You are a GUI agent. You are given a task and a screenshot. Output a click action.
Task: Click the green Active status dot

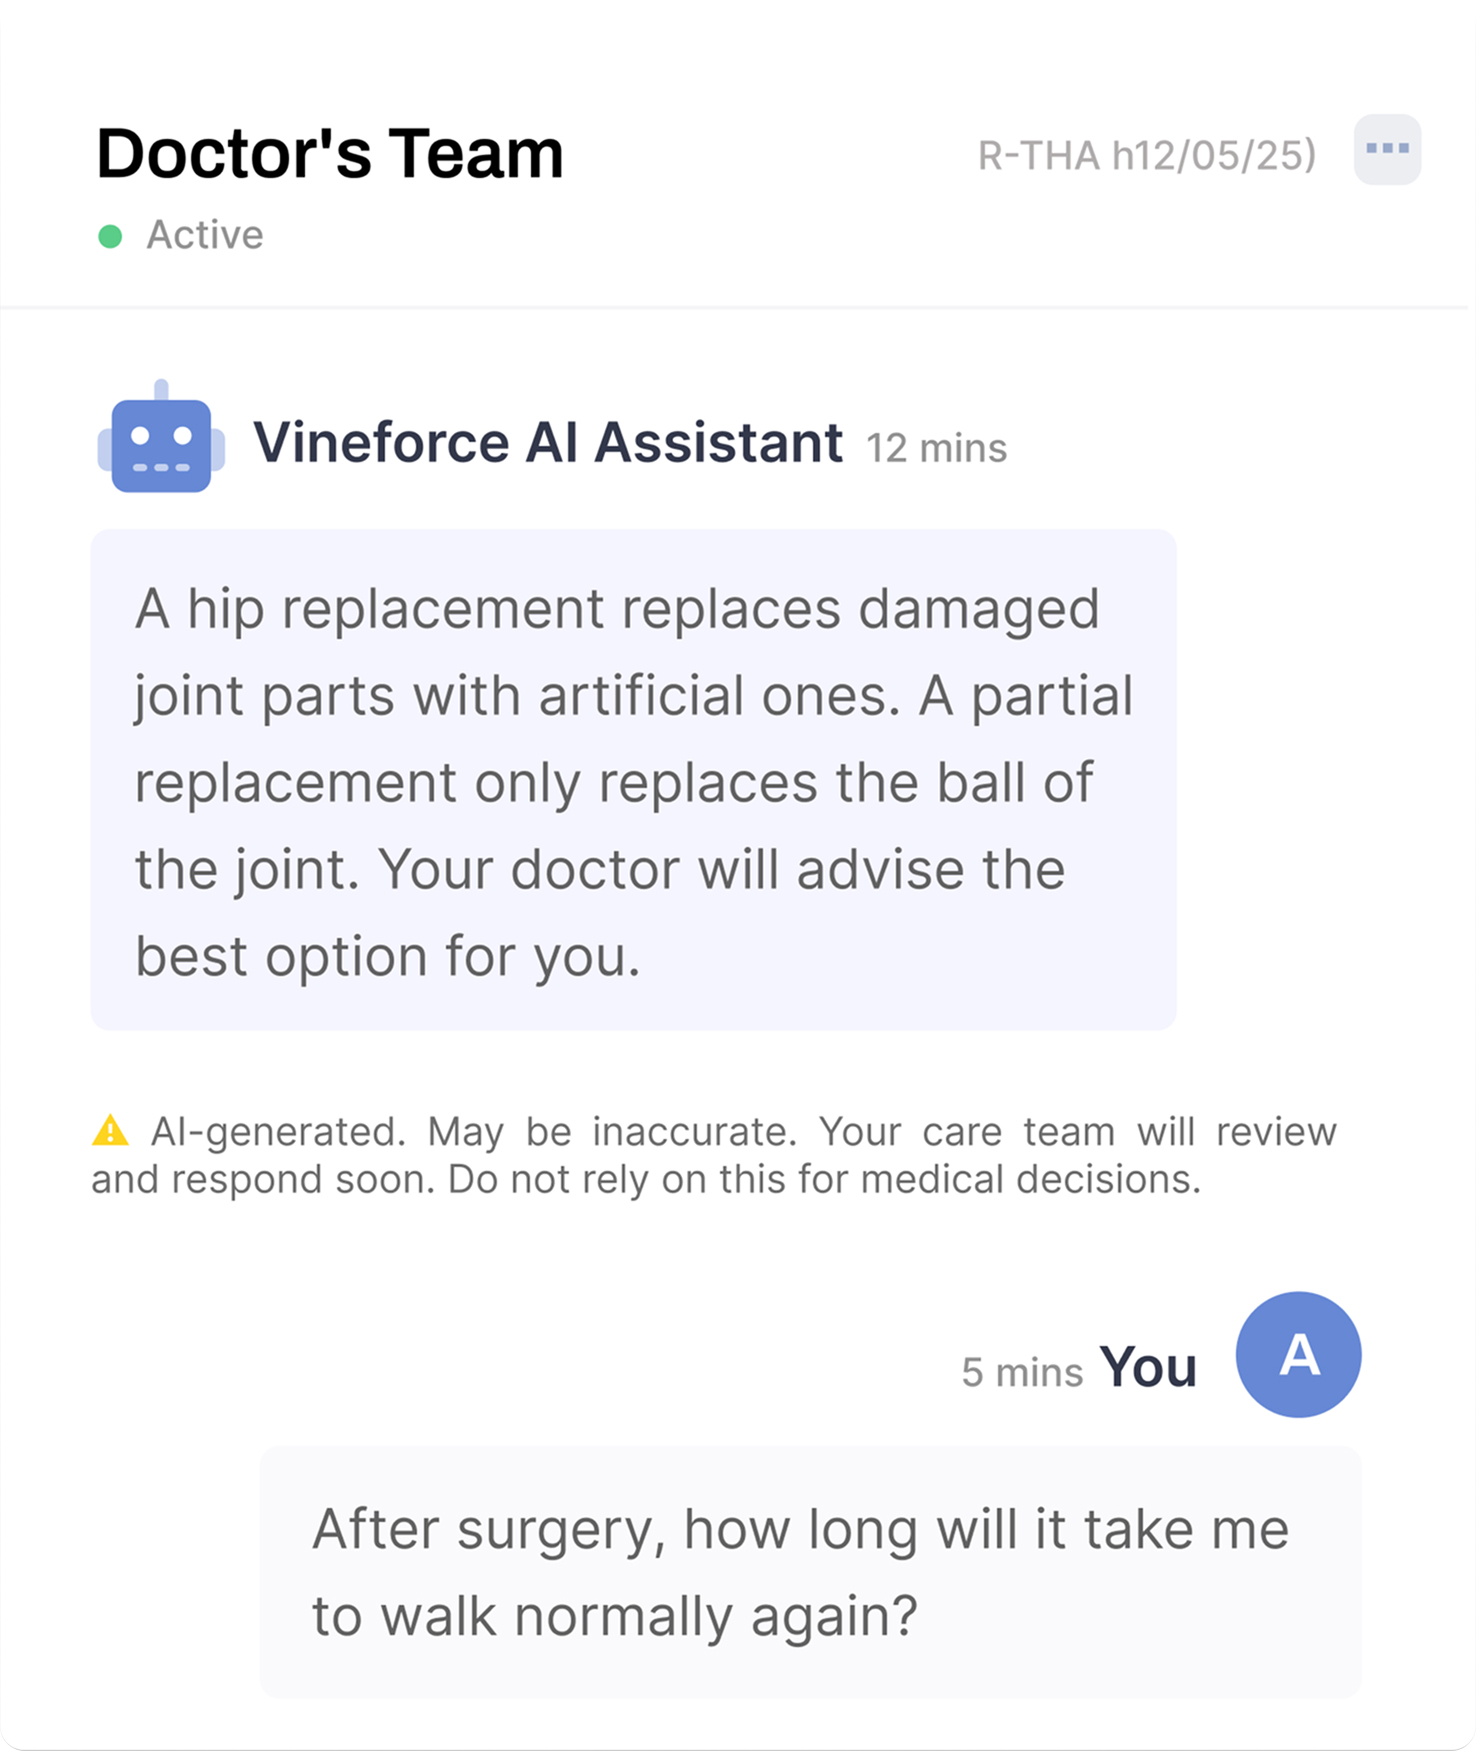click(x=110, y=236)
